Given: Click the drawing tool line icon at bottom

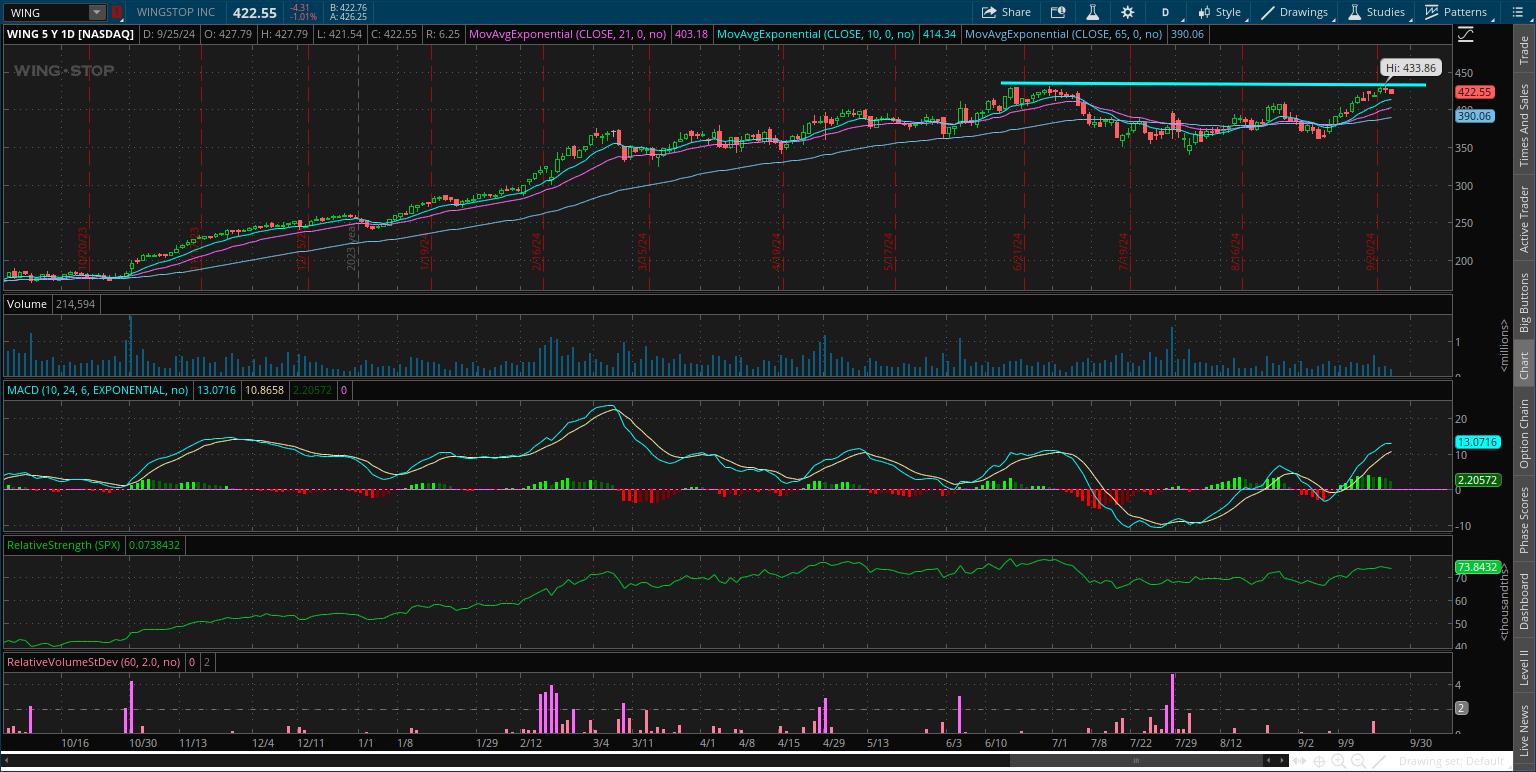Looking at the screenshot, I should click(1379, 761).
